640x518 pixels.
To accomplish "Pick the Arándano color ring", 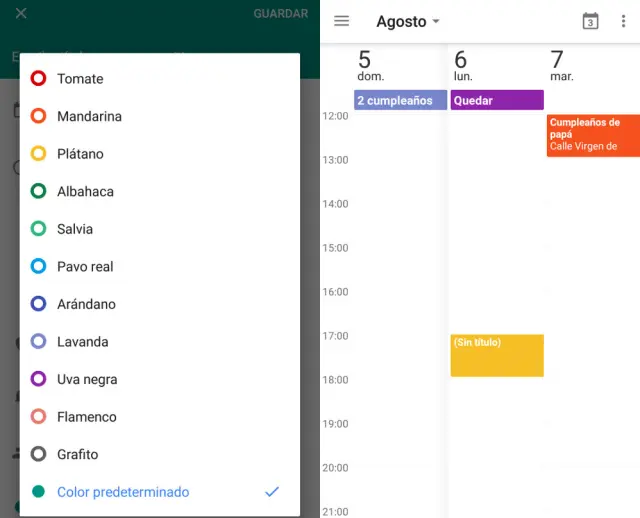I will [39, 304].
